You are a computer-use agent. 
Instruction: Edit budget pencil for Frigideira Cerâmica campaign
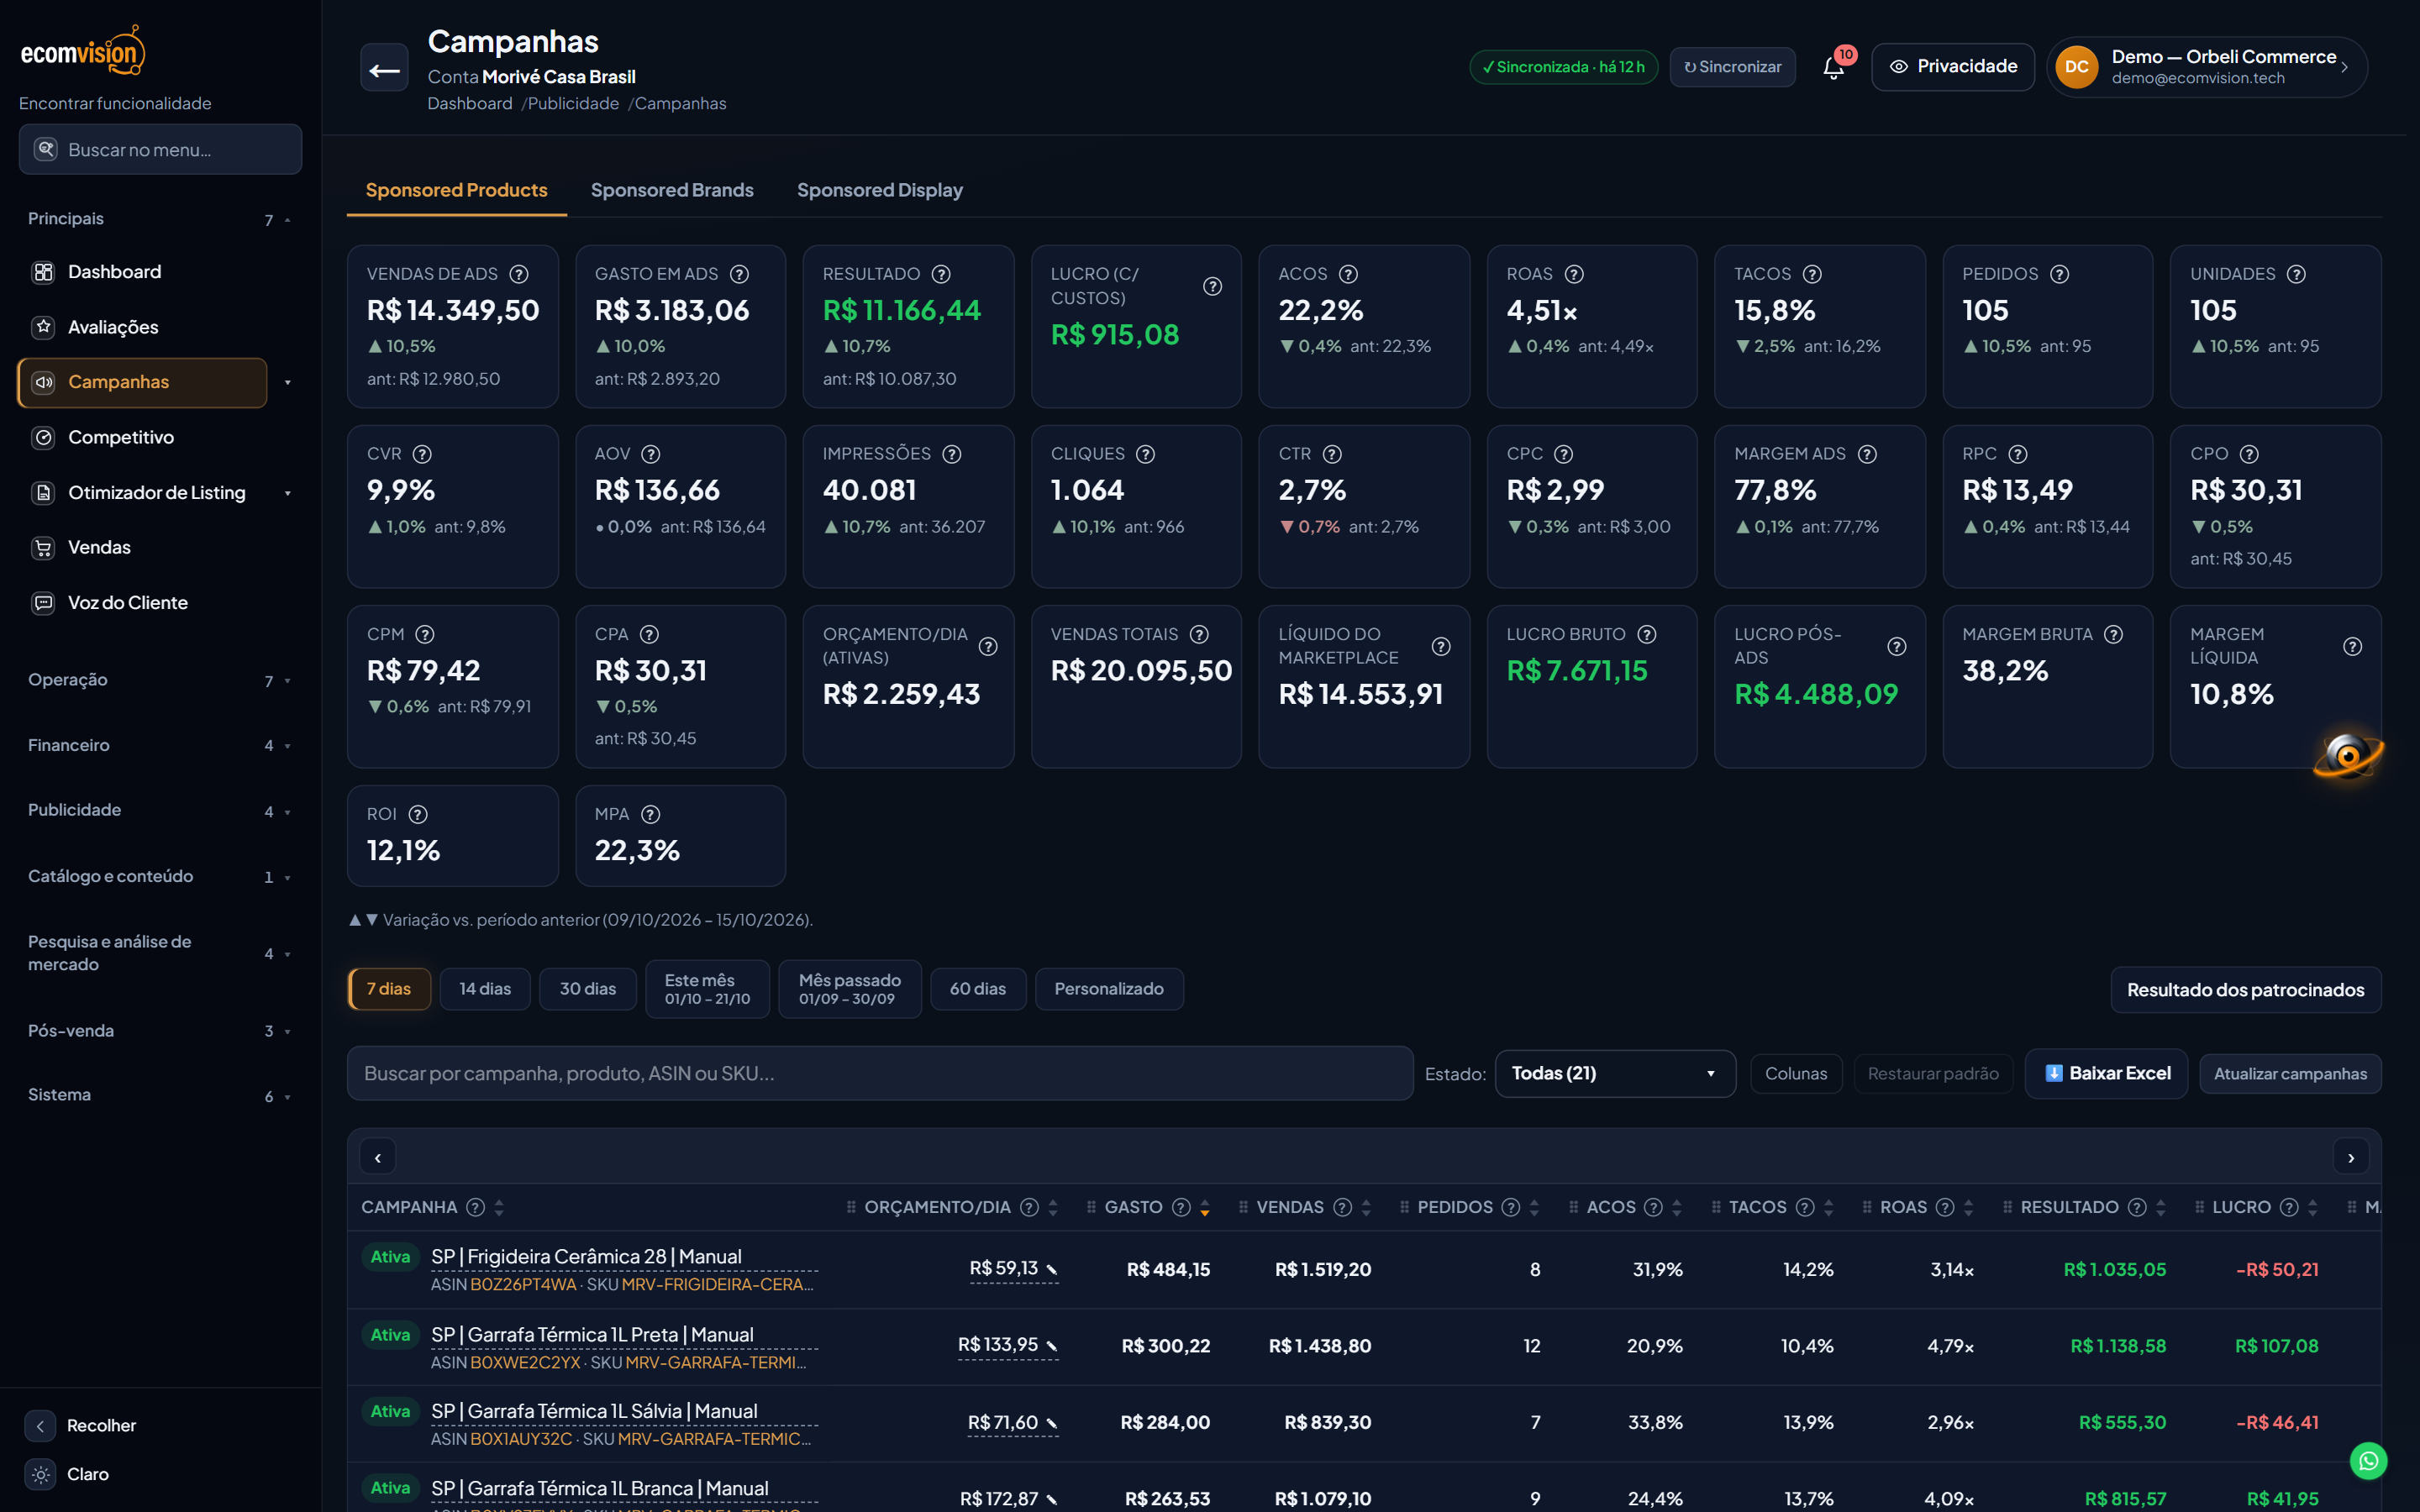[1052, 1269]
